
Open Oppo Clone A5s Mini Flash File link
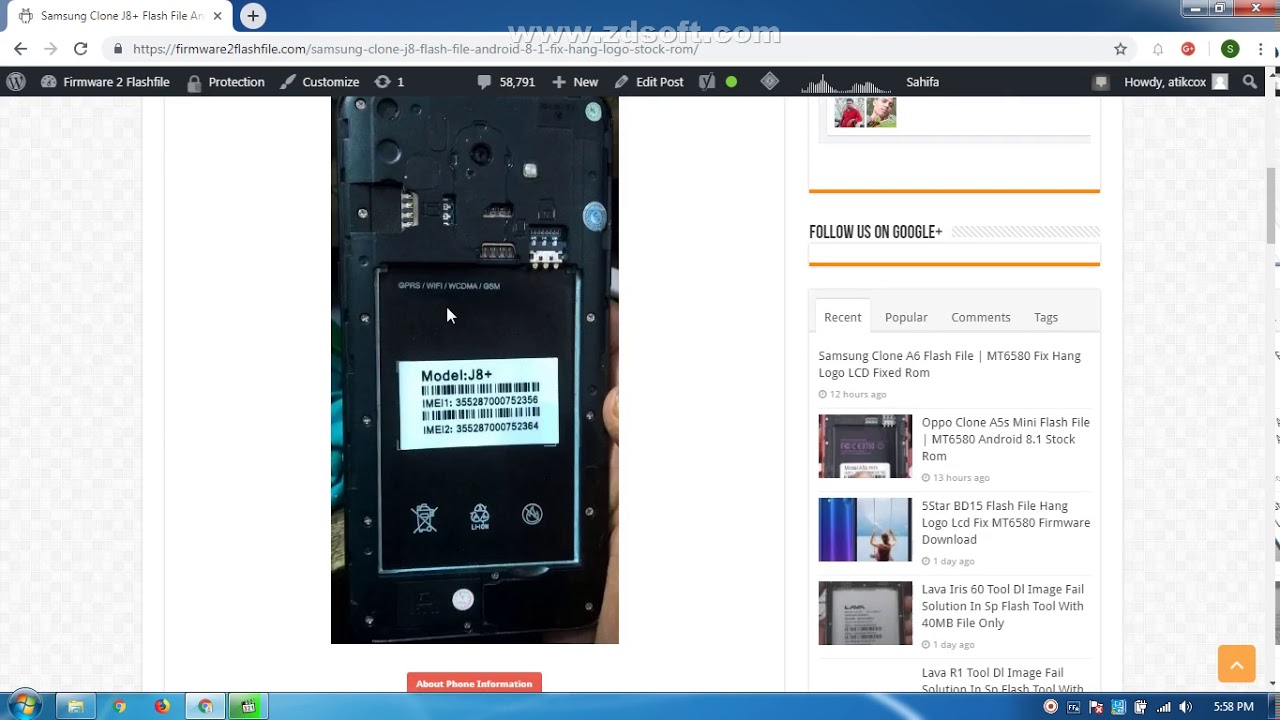pyautogui.click(x=1006, y=439)
